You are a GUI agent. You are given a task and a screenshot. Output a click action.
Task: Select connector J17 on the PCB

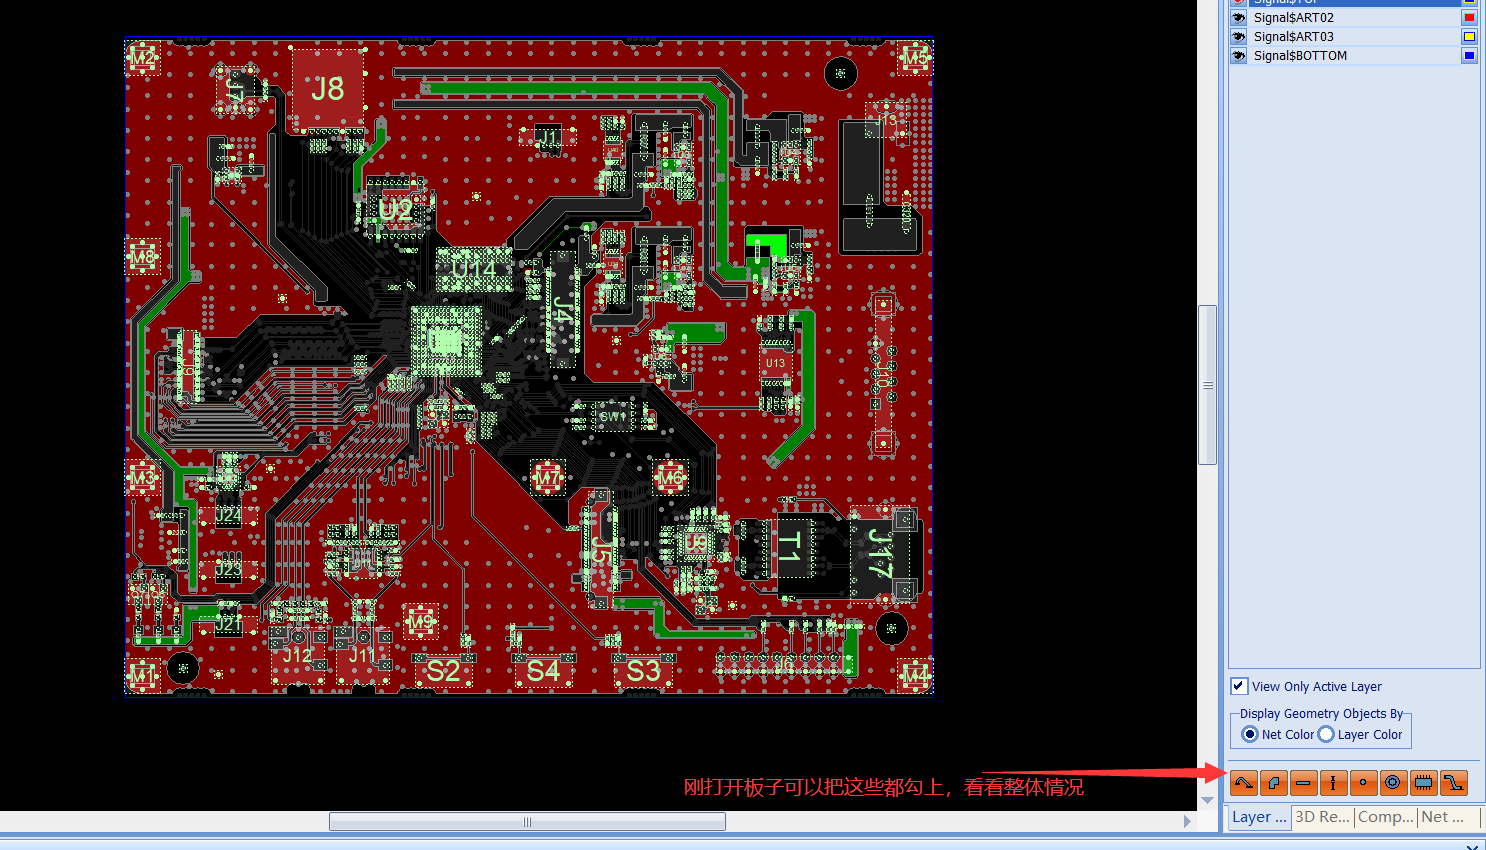point(880,553)
